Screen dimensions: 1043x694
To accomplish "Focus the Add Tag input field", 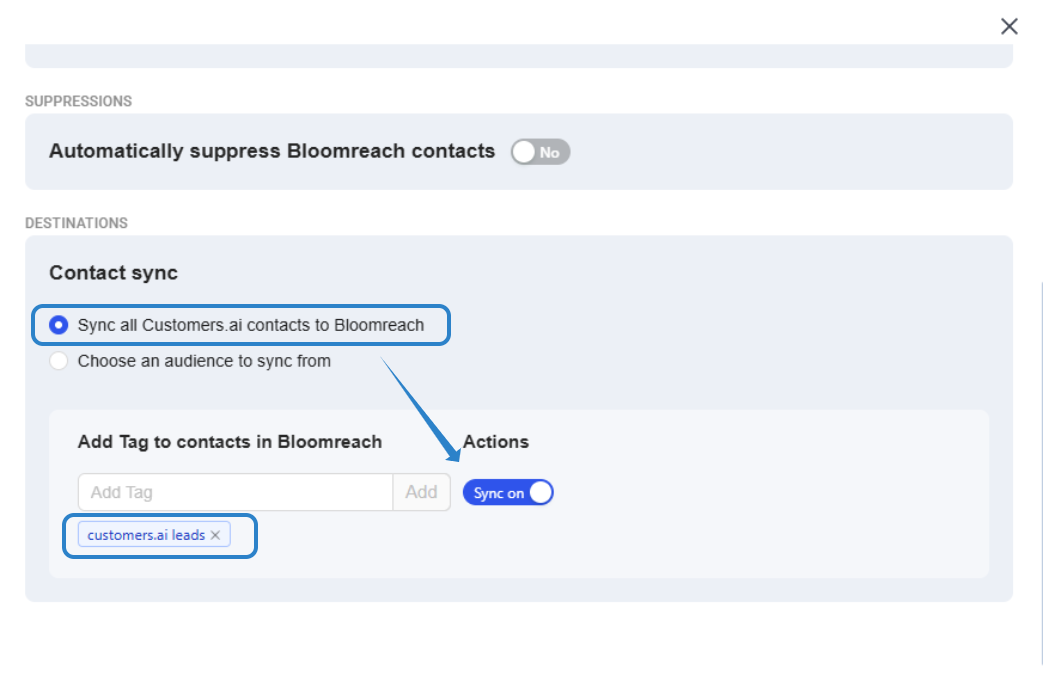I will pyautogui.click(x=235, y=492).
